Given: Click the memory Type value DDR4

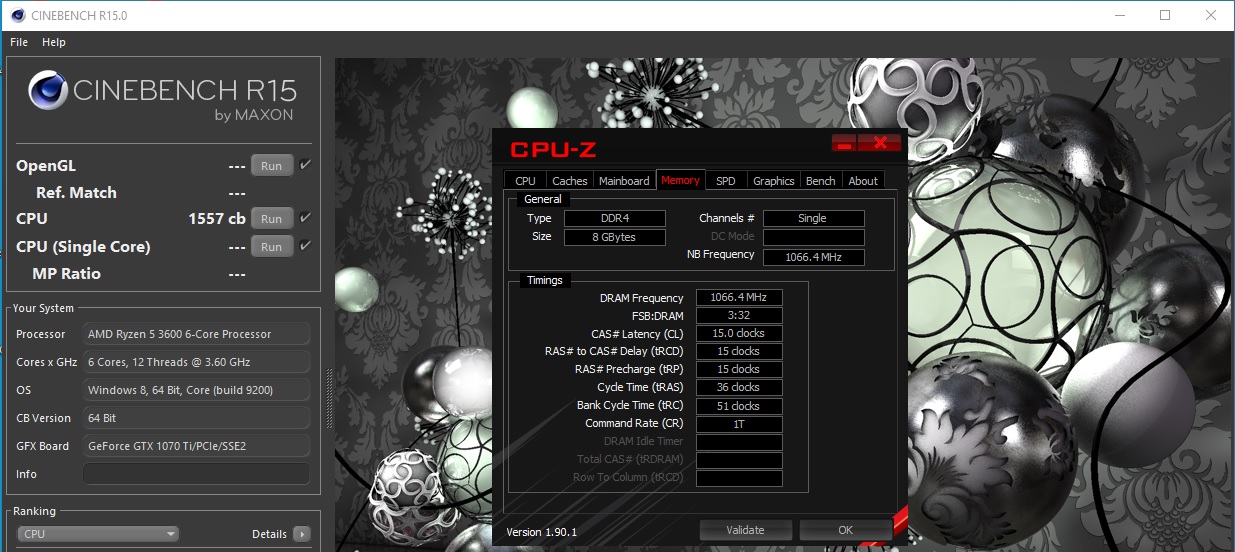Looking at the screenshot, I should pos(614,218).
